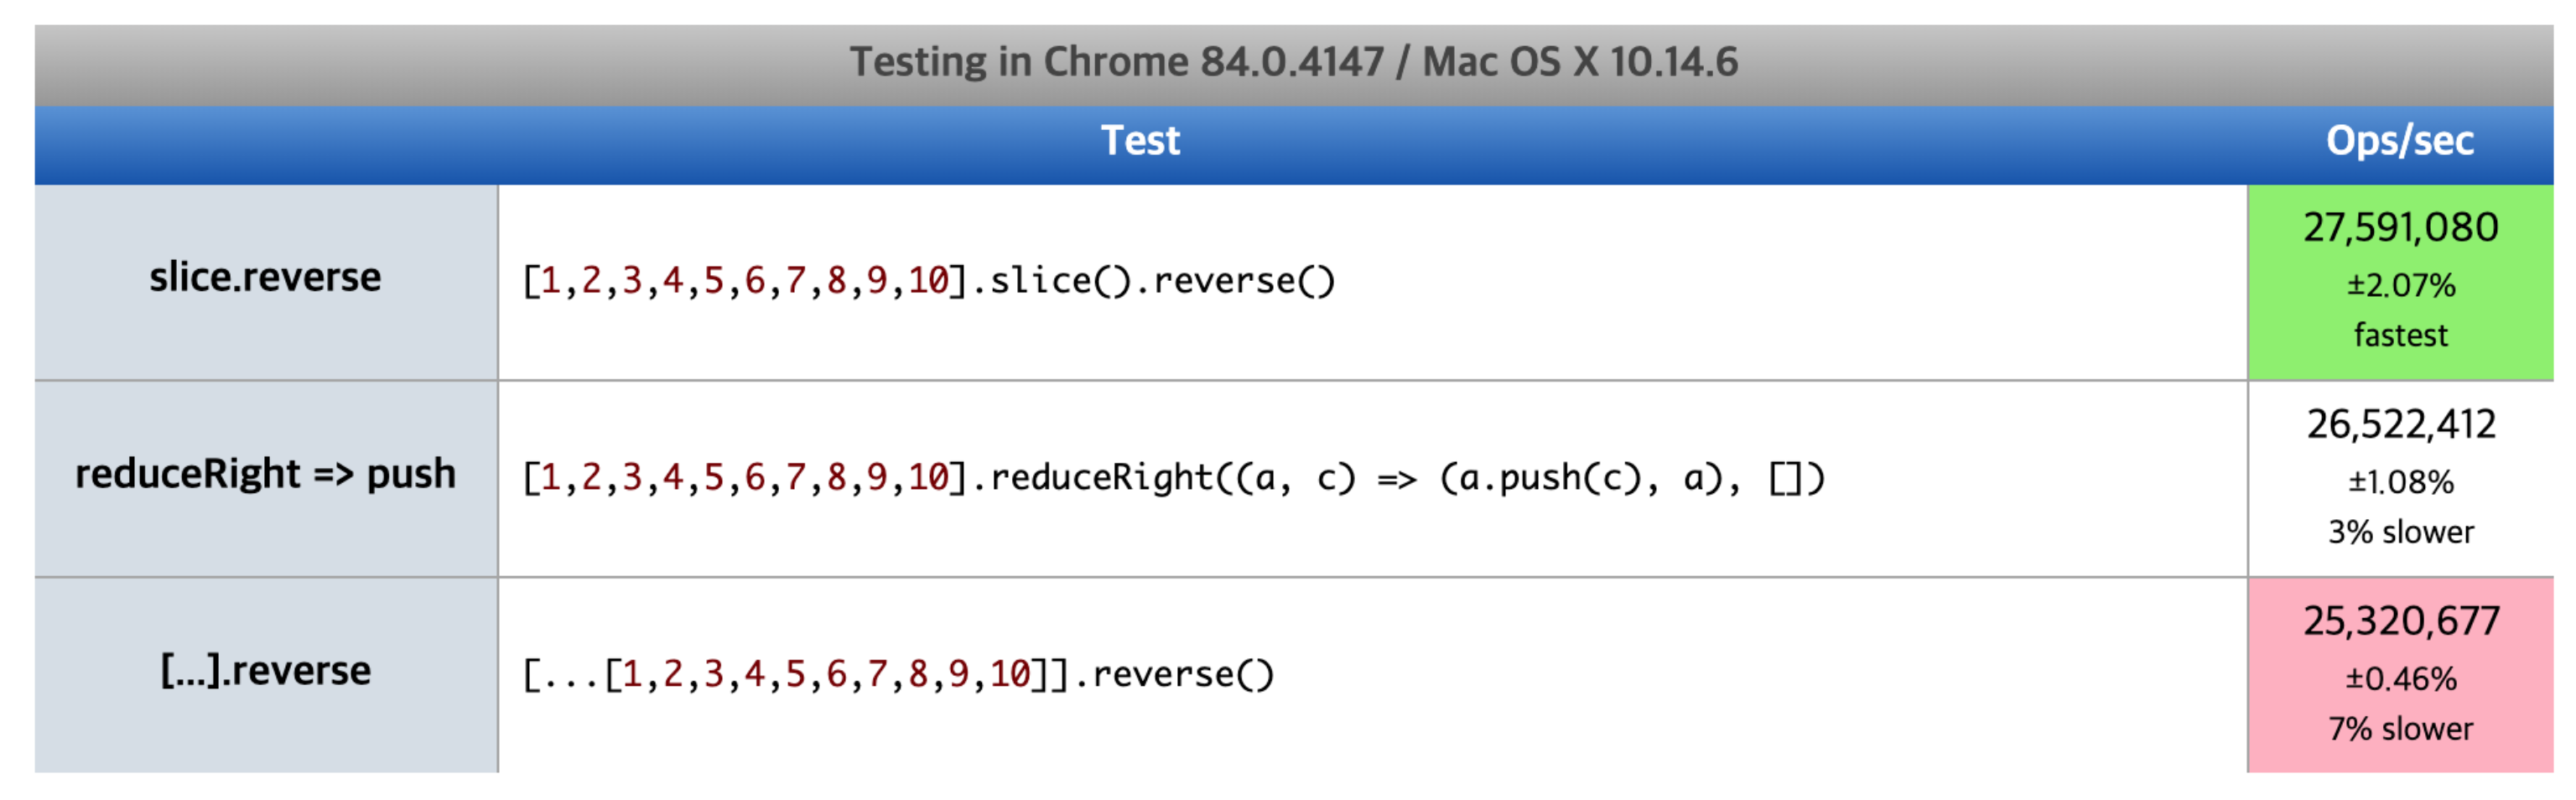Select the slice.reverse row label
The width and height of the screenshot is (2576, 800).
pyautogui.click(x=265, y=278)
